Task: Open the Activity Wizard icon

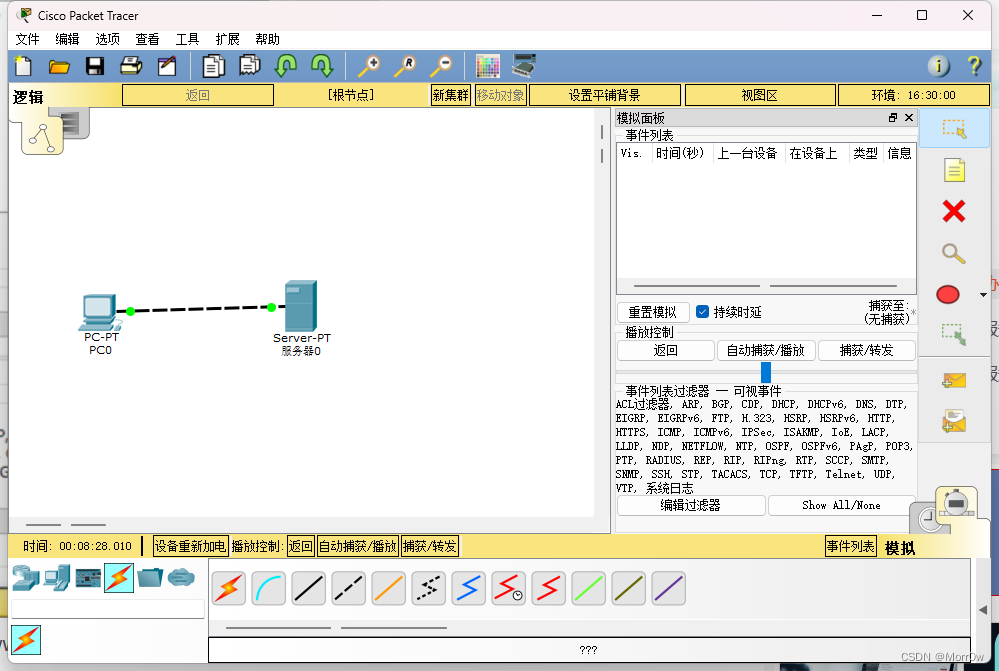Action: 167,66
